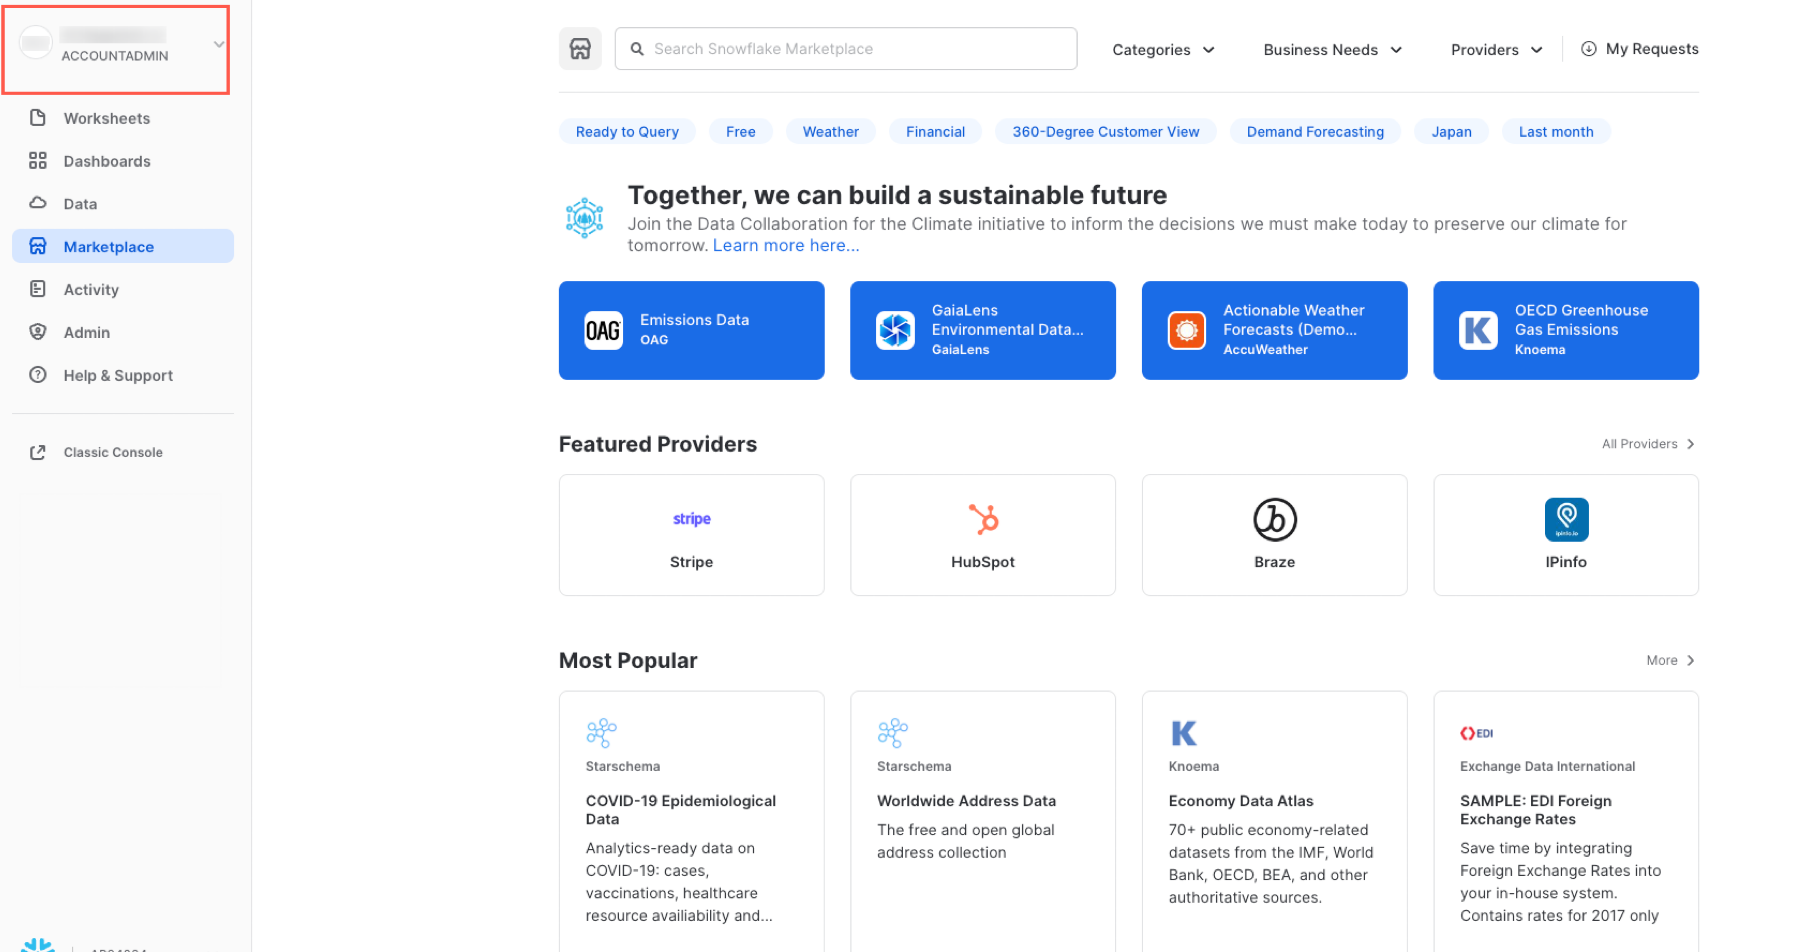1801x952 pixels.
Task: Expand the Business Needs menu
Action: click(x=1332, y=49)
